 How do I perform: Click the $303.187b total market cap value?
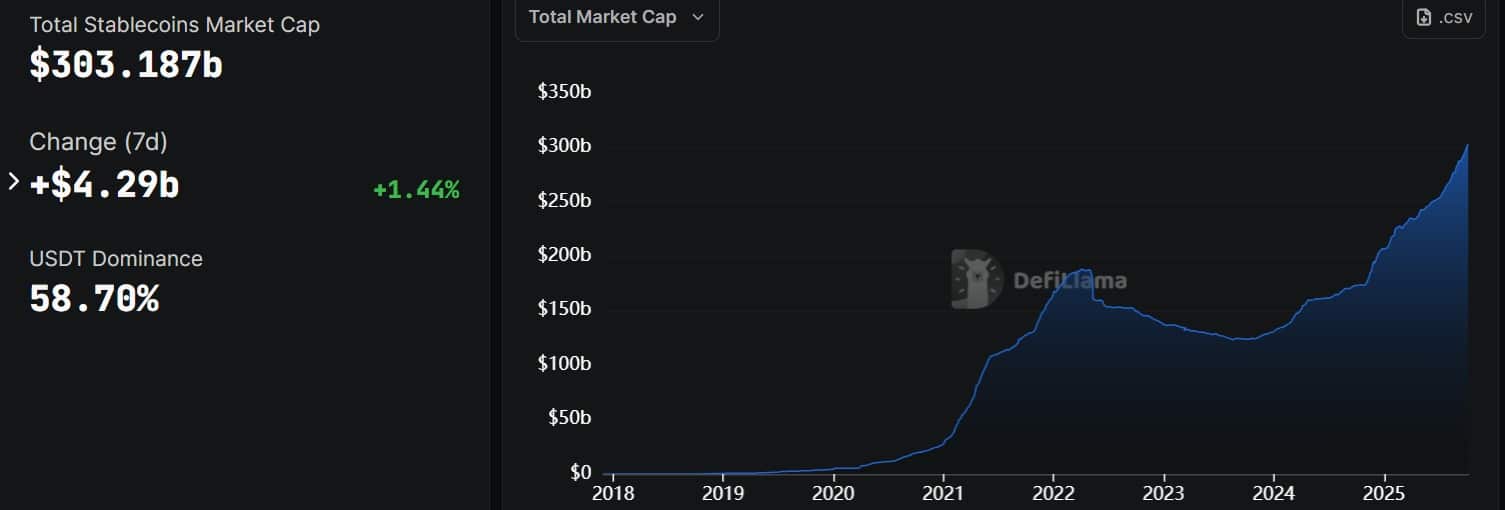coord(126,64)
